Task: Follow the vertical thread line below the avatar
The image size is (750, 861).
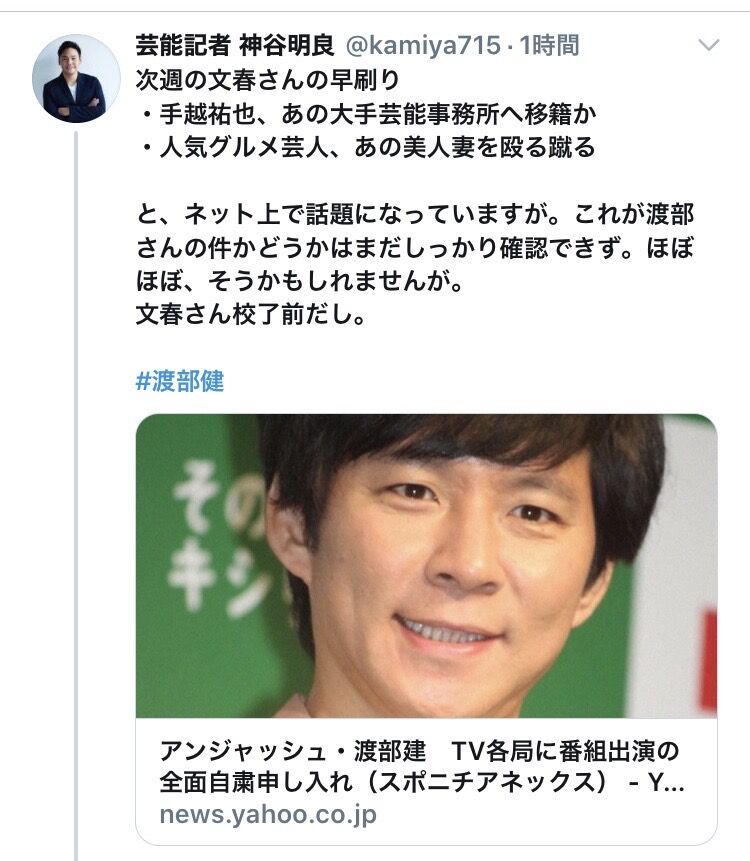Action: tap(76, 496)
